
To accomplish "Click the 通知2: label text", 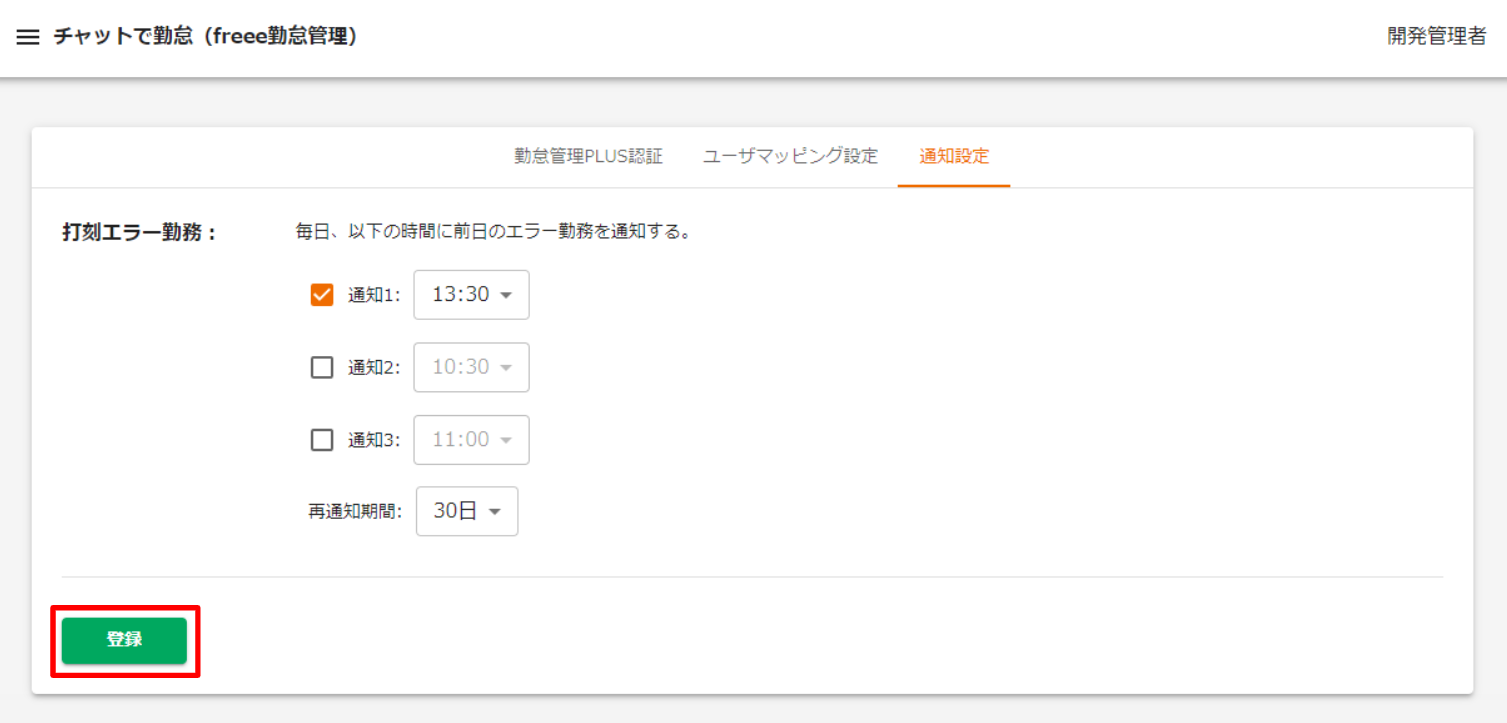I will coord(373,368).
